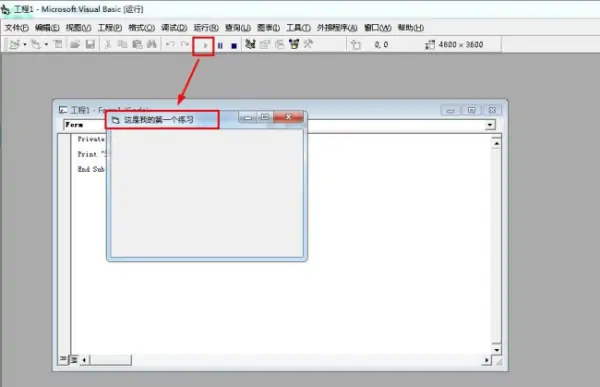Open the Properties Window icon

tap(265, 44)
